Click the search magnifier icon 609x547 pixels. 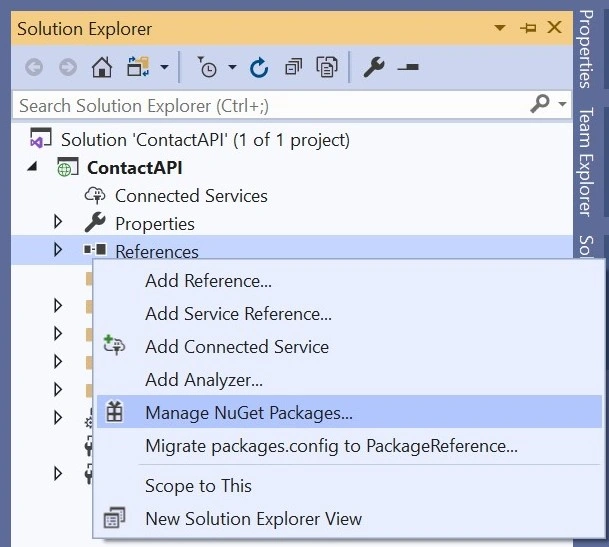click(x=540, y=104)
